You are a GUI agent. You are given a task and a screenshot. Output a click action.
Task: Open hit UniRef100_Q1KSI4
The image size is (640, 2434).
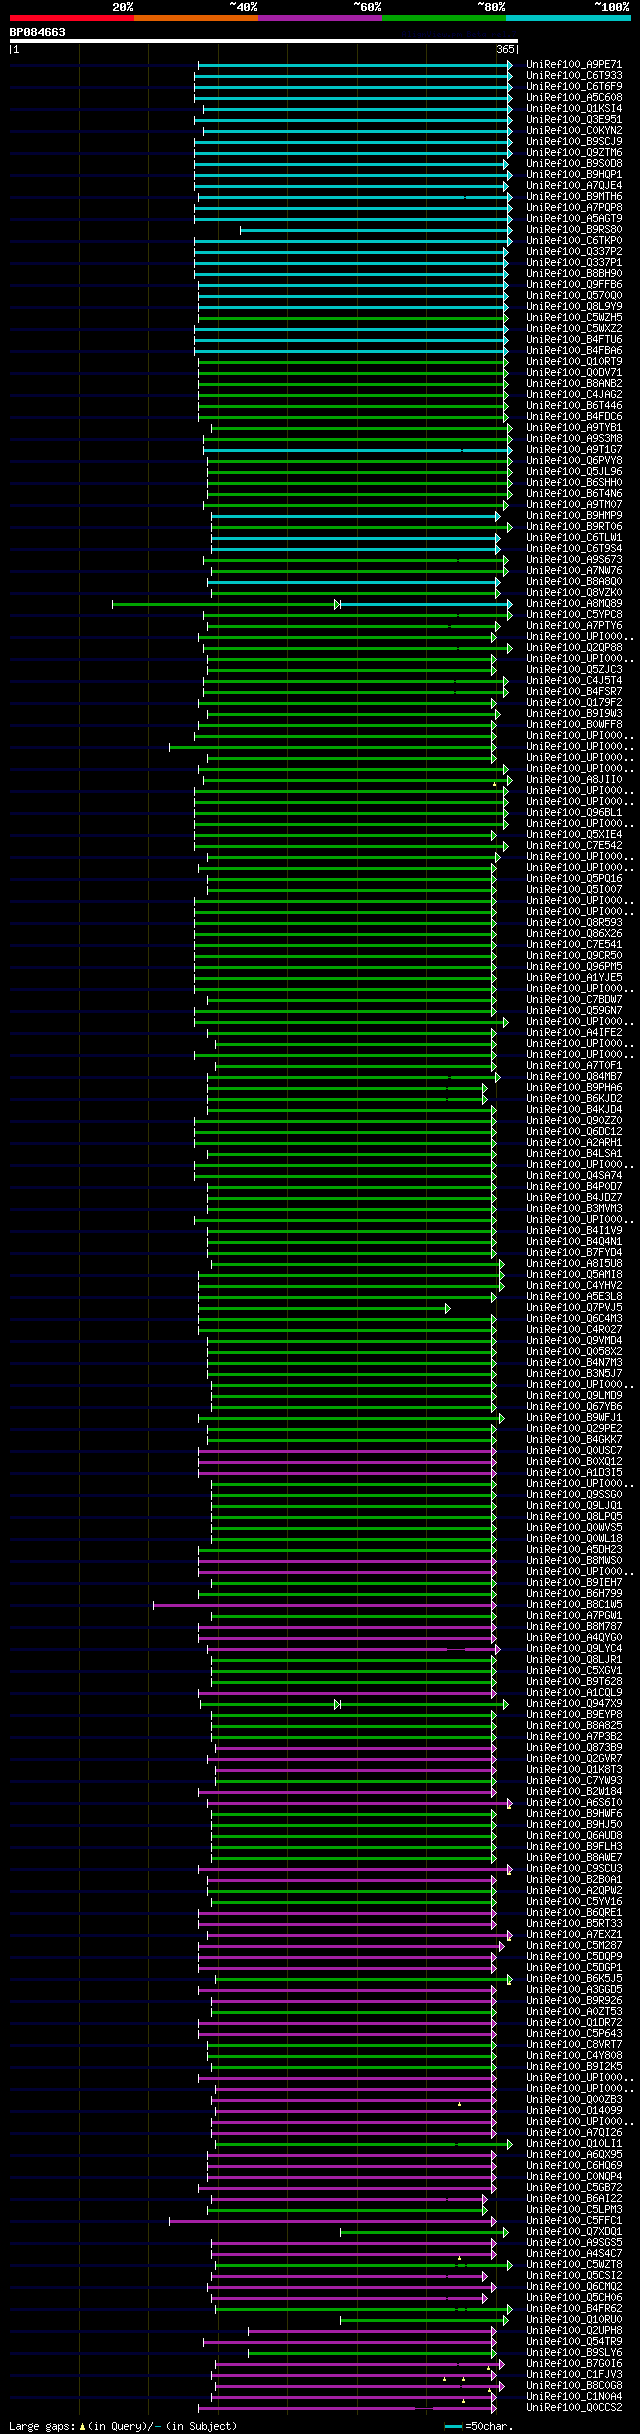574,109
